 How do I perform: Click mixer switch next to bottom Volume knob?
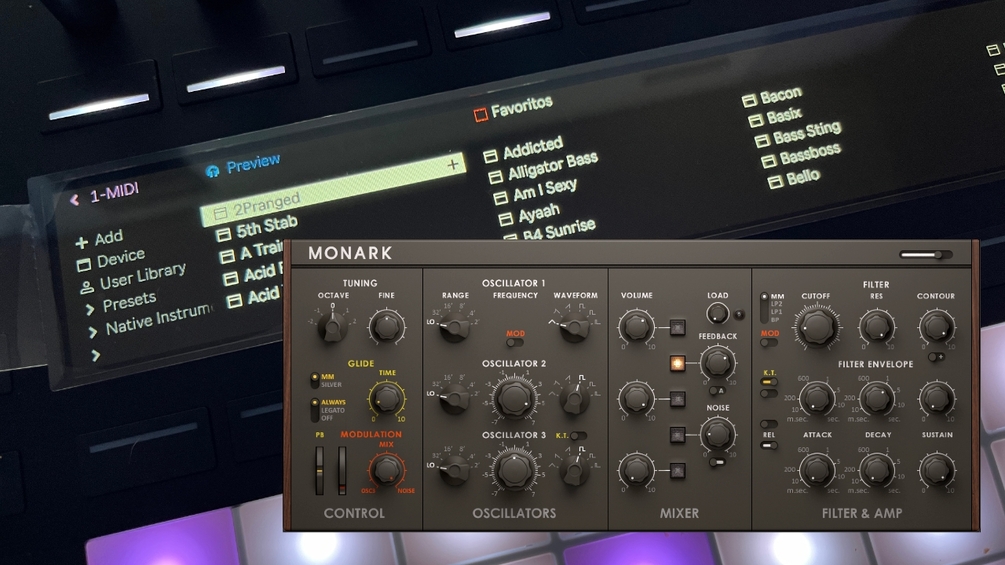pyautogui.click(x=677, y=471)
